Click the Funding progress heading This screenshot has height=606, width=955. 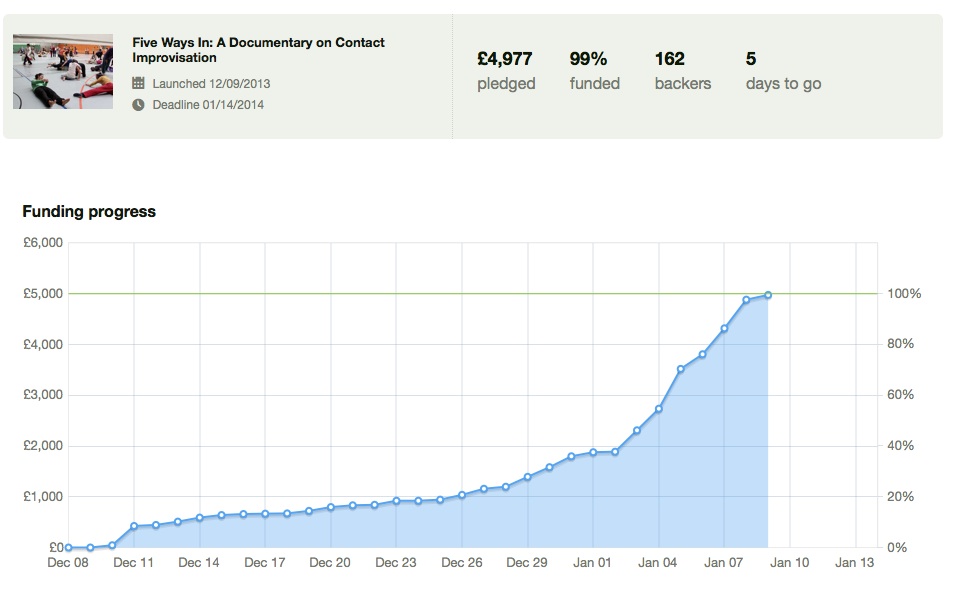pyautogui.click(x=89, y=211)
